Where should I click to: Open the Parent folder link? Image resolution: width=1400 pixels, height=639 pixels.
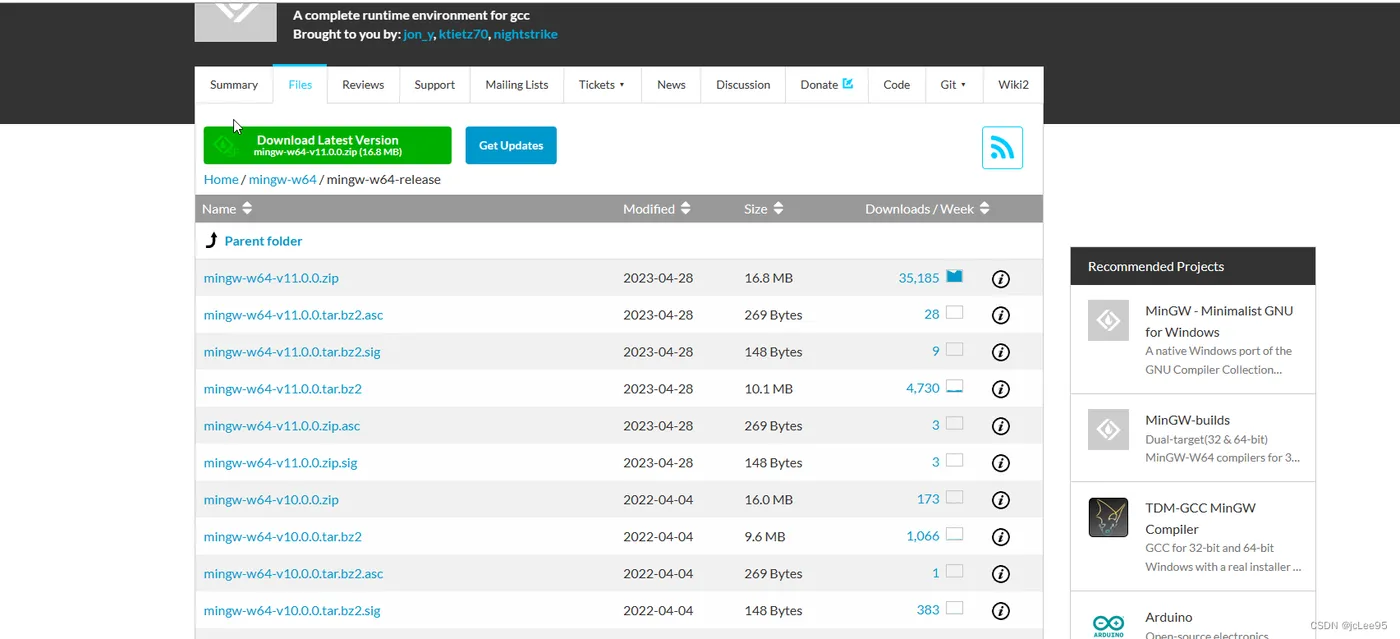(263, 241)
